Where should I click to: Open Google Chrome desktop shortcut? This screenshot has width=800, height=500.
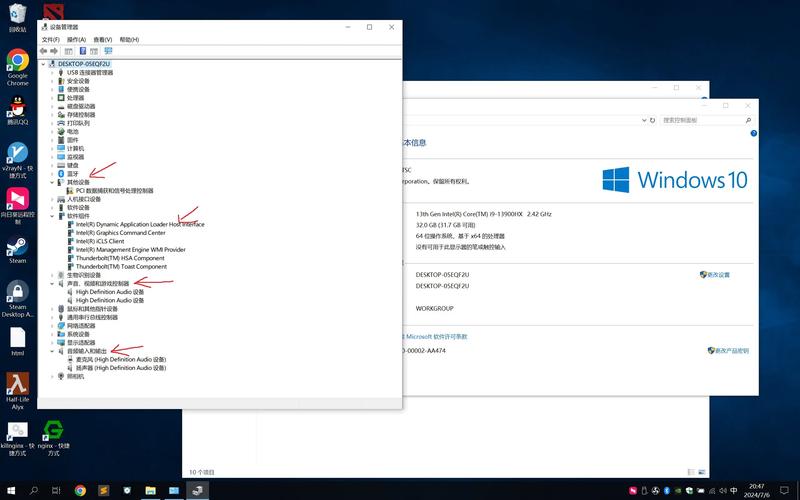[x=17, y=67]
